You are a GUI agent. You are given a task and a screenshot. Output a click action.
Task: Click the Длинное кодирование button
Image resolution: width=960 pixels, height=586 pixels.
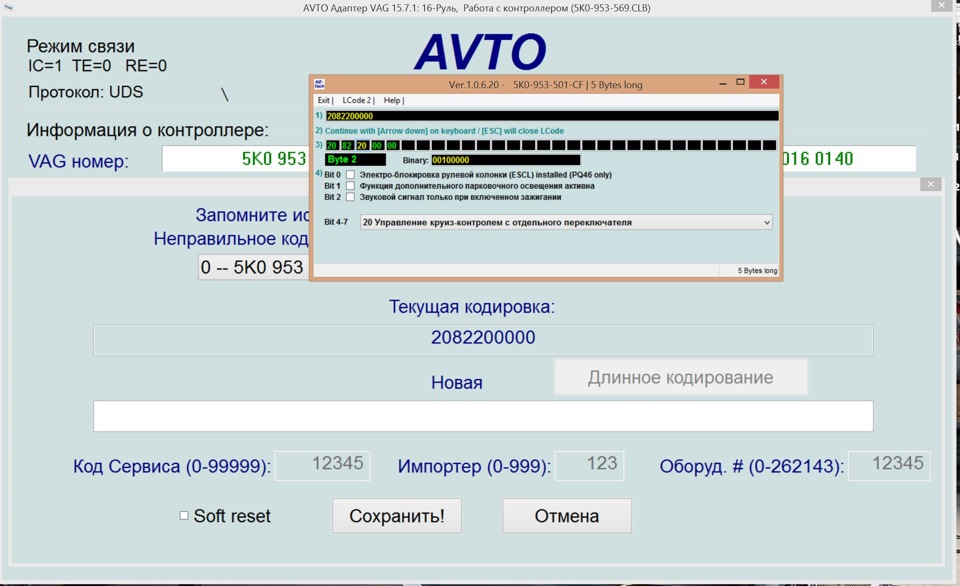tap(681, 377)
